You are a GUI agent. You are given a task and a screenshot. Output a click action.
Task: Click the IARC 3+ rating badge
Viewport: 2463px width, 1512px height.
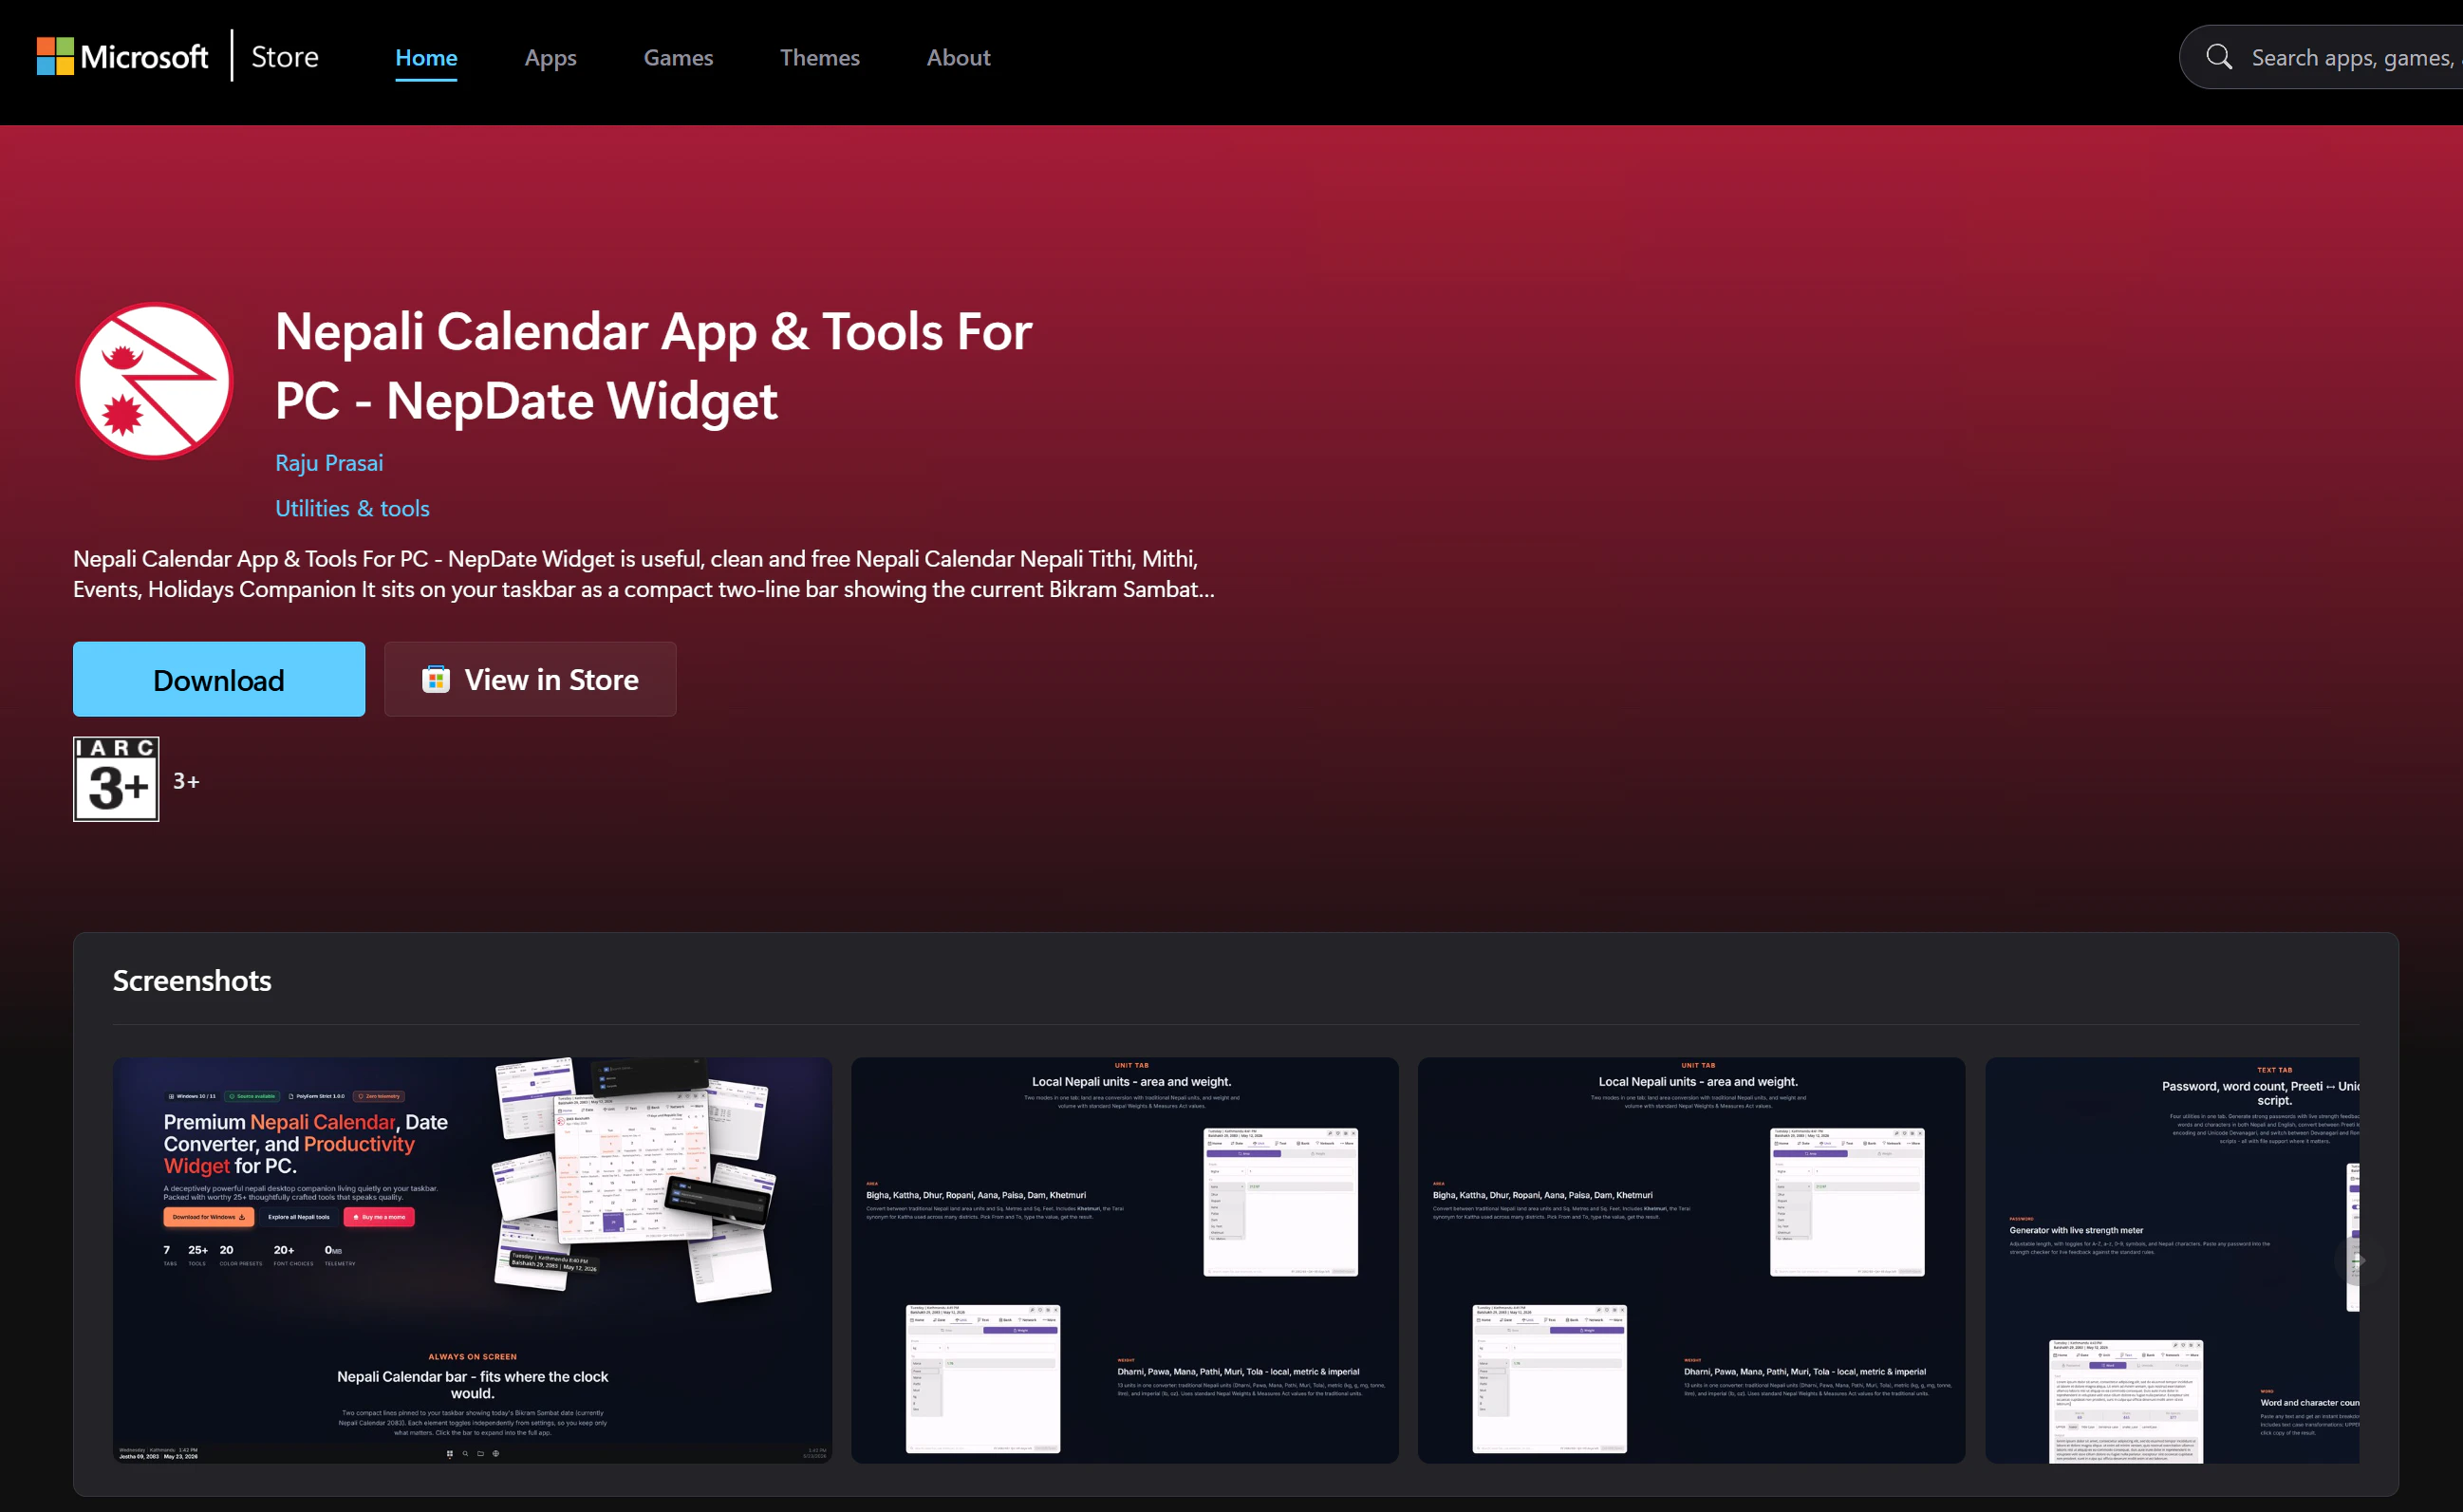[116, 779]
